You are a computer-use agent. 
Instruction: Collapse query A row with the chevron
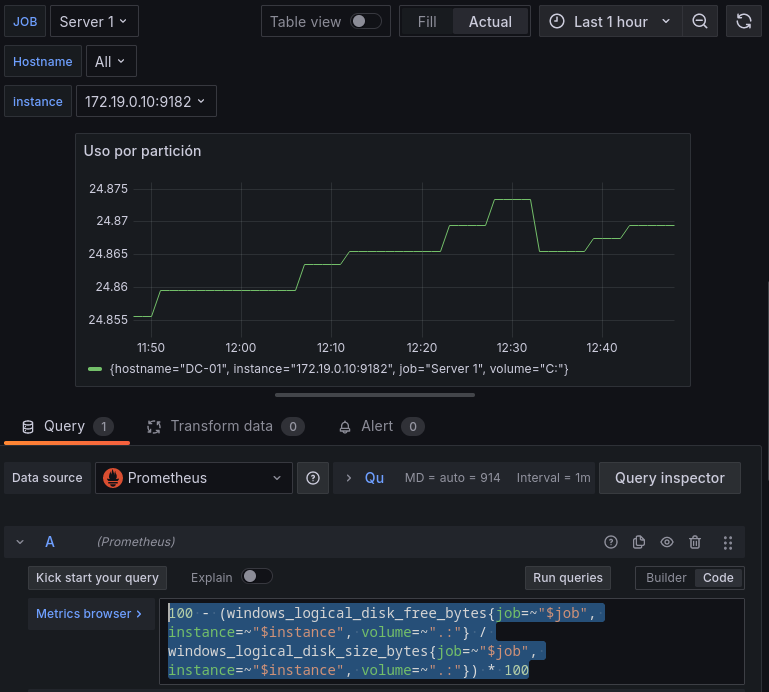(x=20, y=542)
